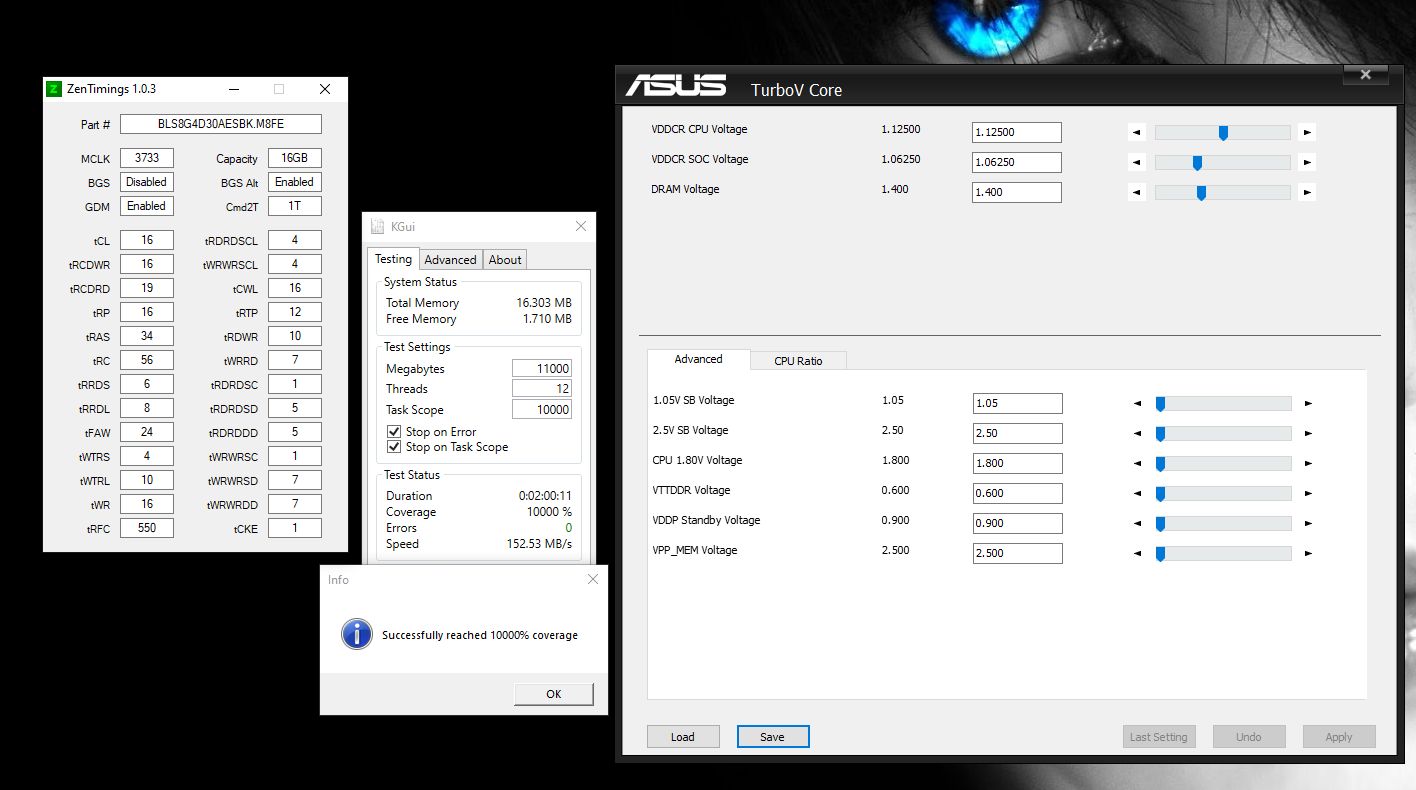Increase VDDCR CPU Voltage with right arrow
Image resolution: width=1416 pixels, height=790 pixels.
coord(1307,132)
